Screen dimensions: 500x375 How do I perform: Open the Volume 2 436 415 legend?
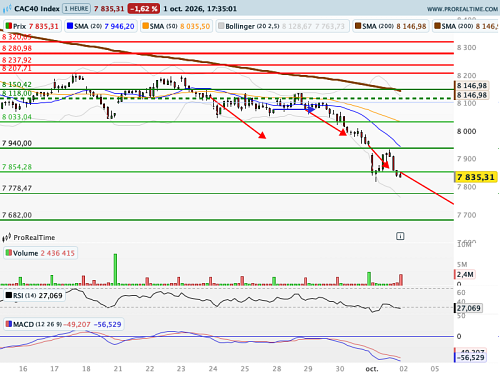click(40, 253)
